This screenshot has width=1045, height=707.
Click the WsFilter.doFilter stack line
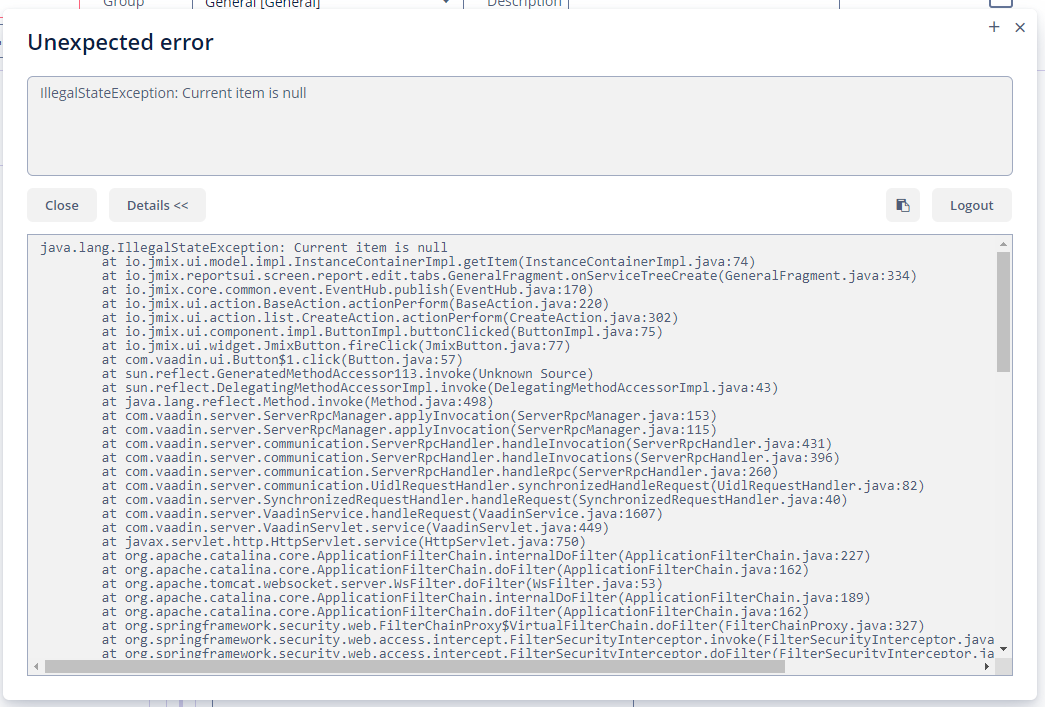[x=382, y=584]
